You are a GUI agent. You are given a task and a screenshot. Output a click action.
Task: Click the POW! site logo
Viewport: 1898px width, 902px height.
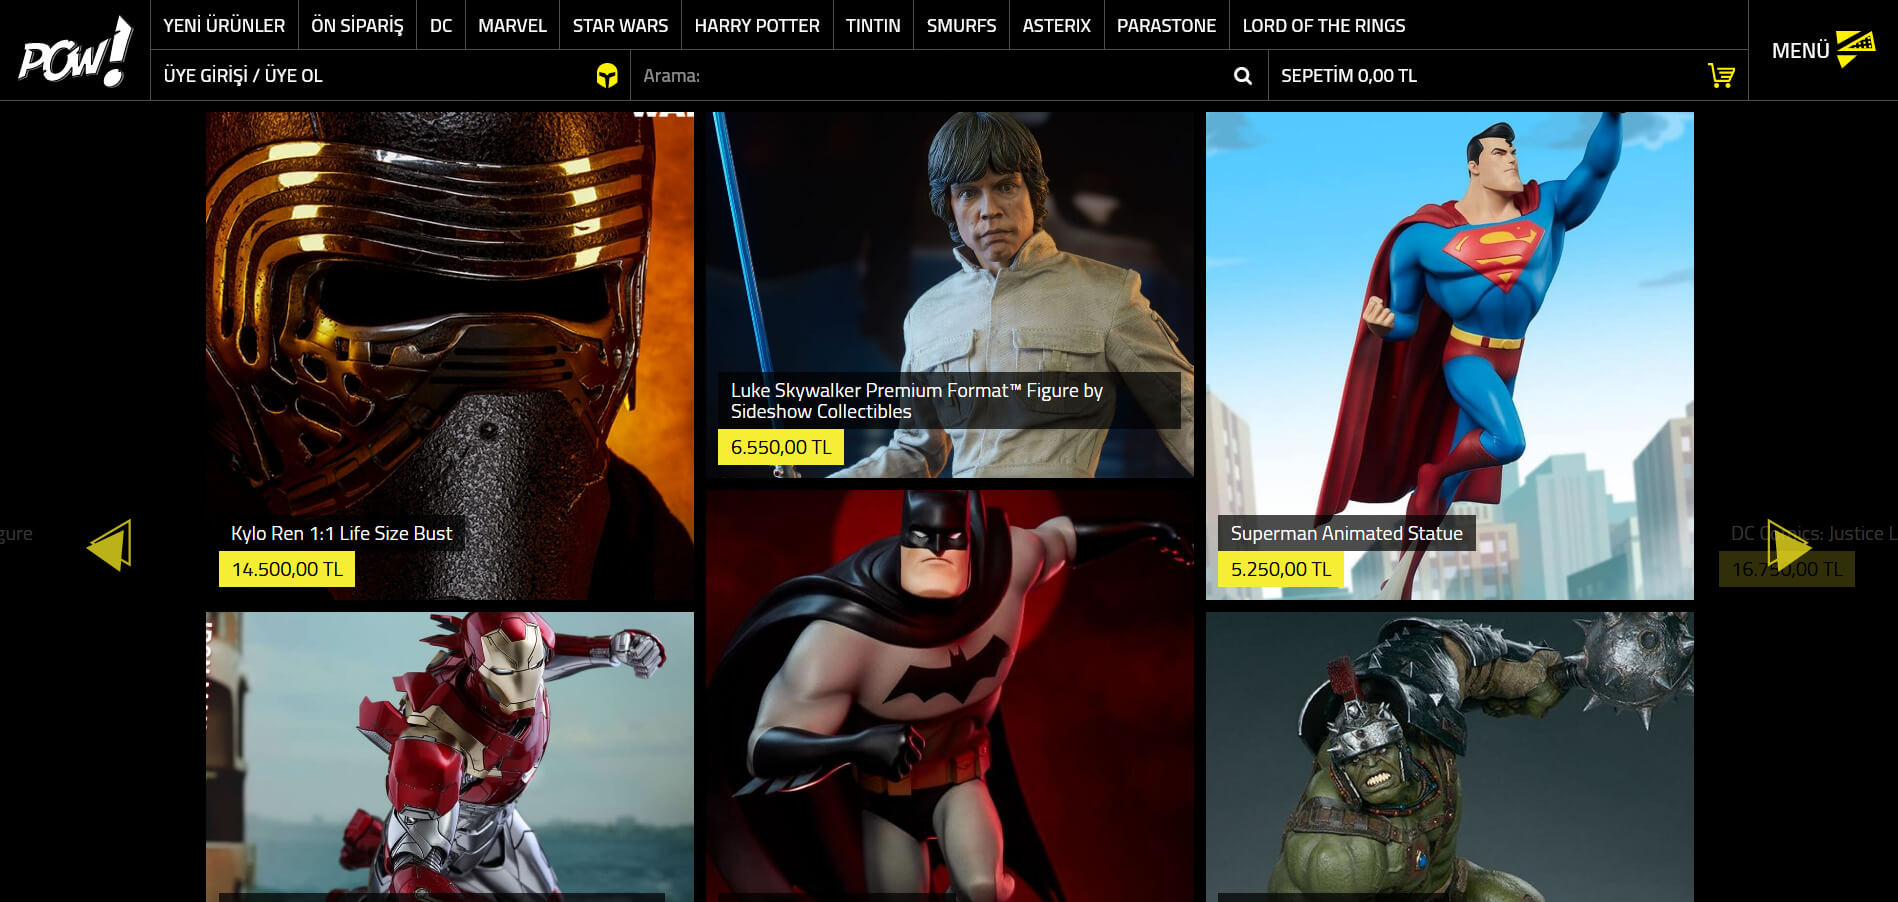(75, 52)
